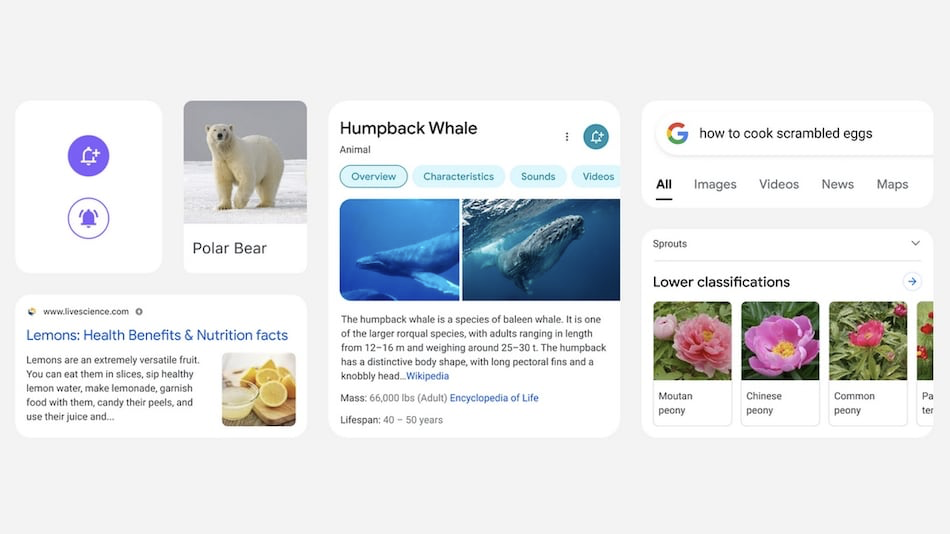Select the Characteristics chip
Image resolution: width=950 pixels, height=534 pixels.
click(x=459, y=176)
